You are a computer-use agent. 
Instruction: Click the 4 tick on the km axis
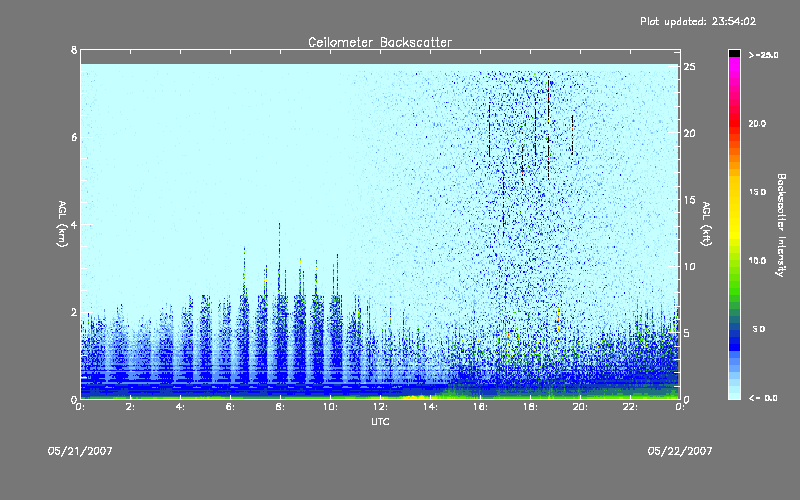click(x=74, y=225)
